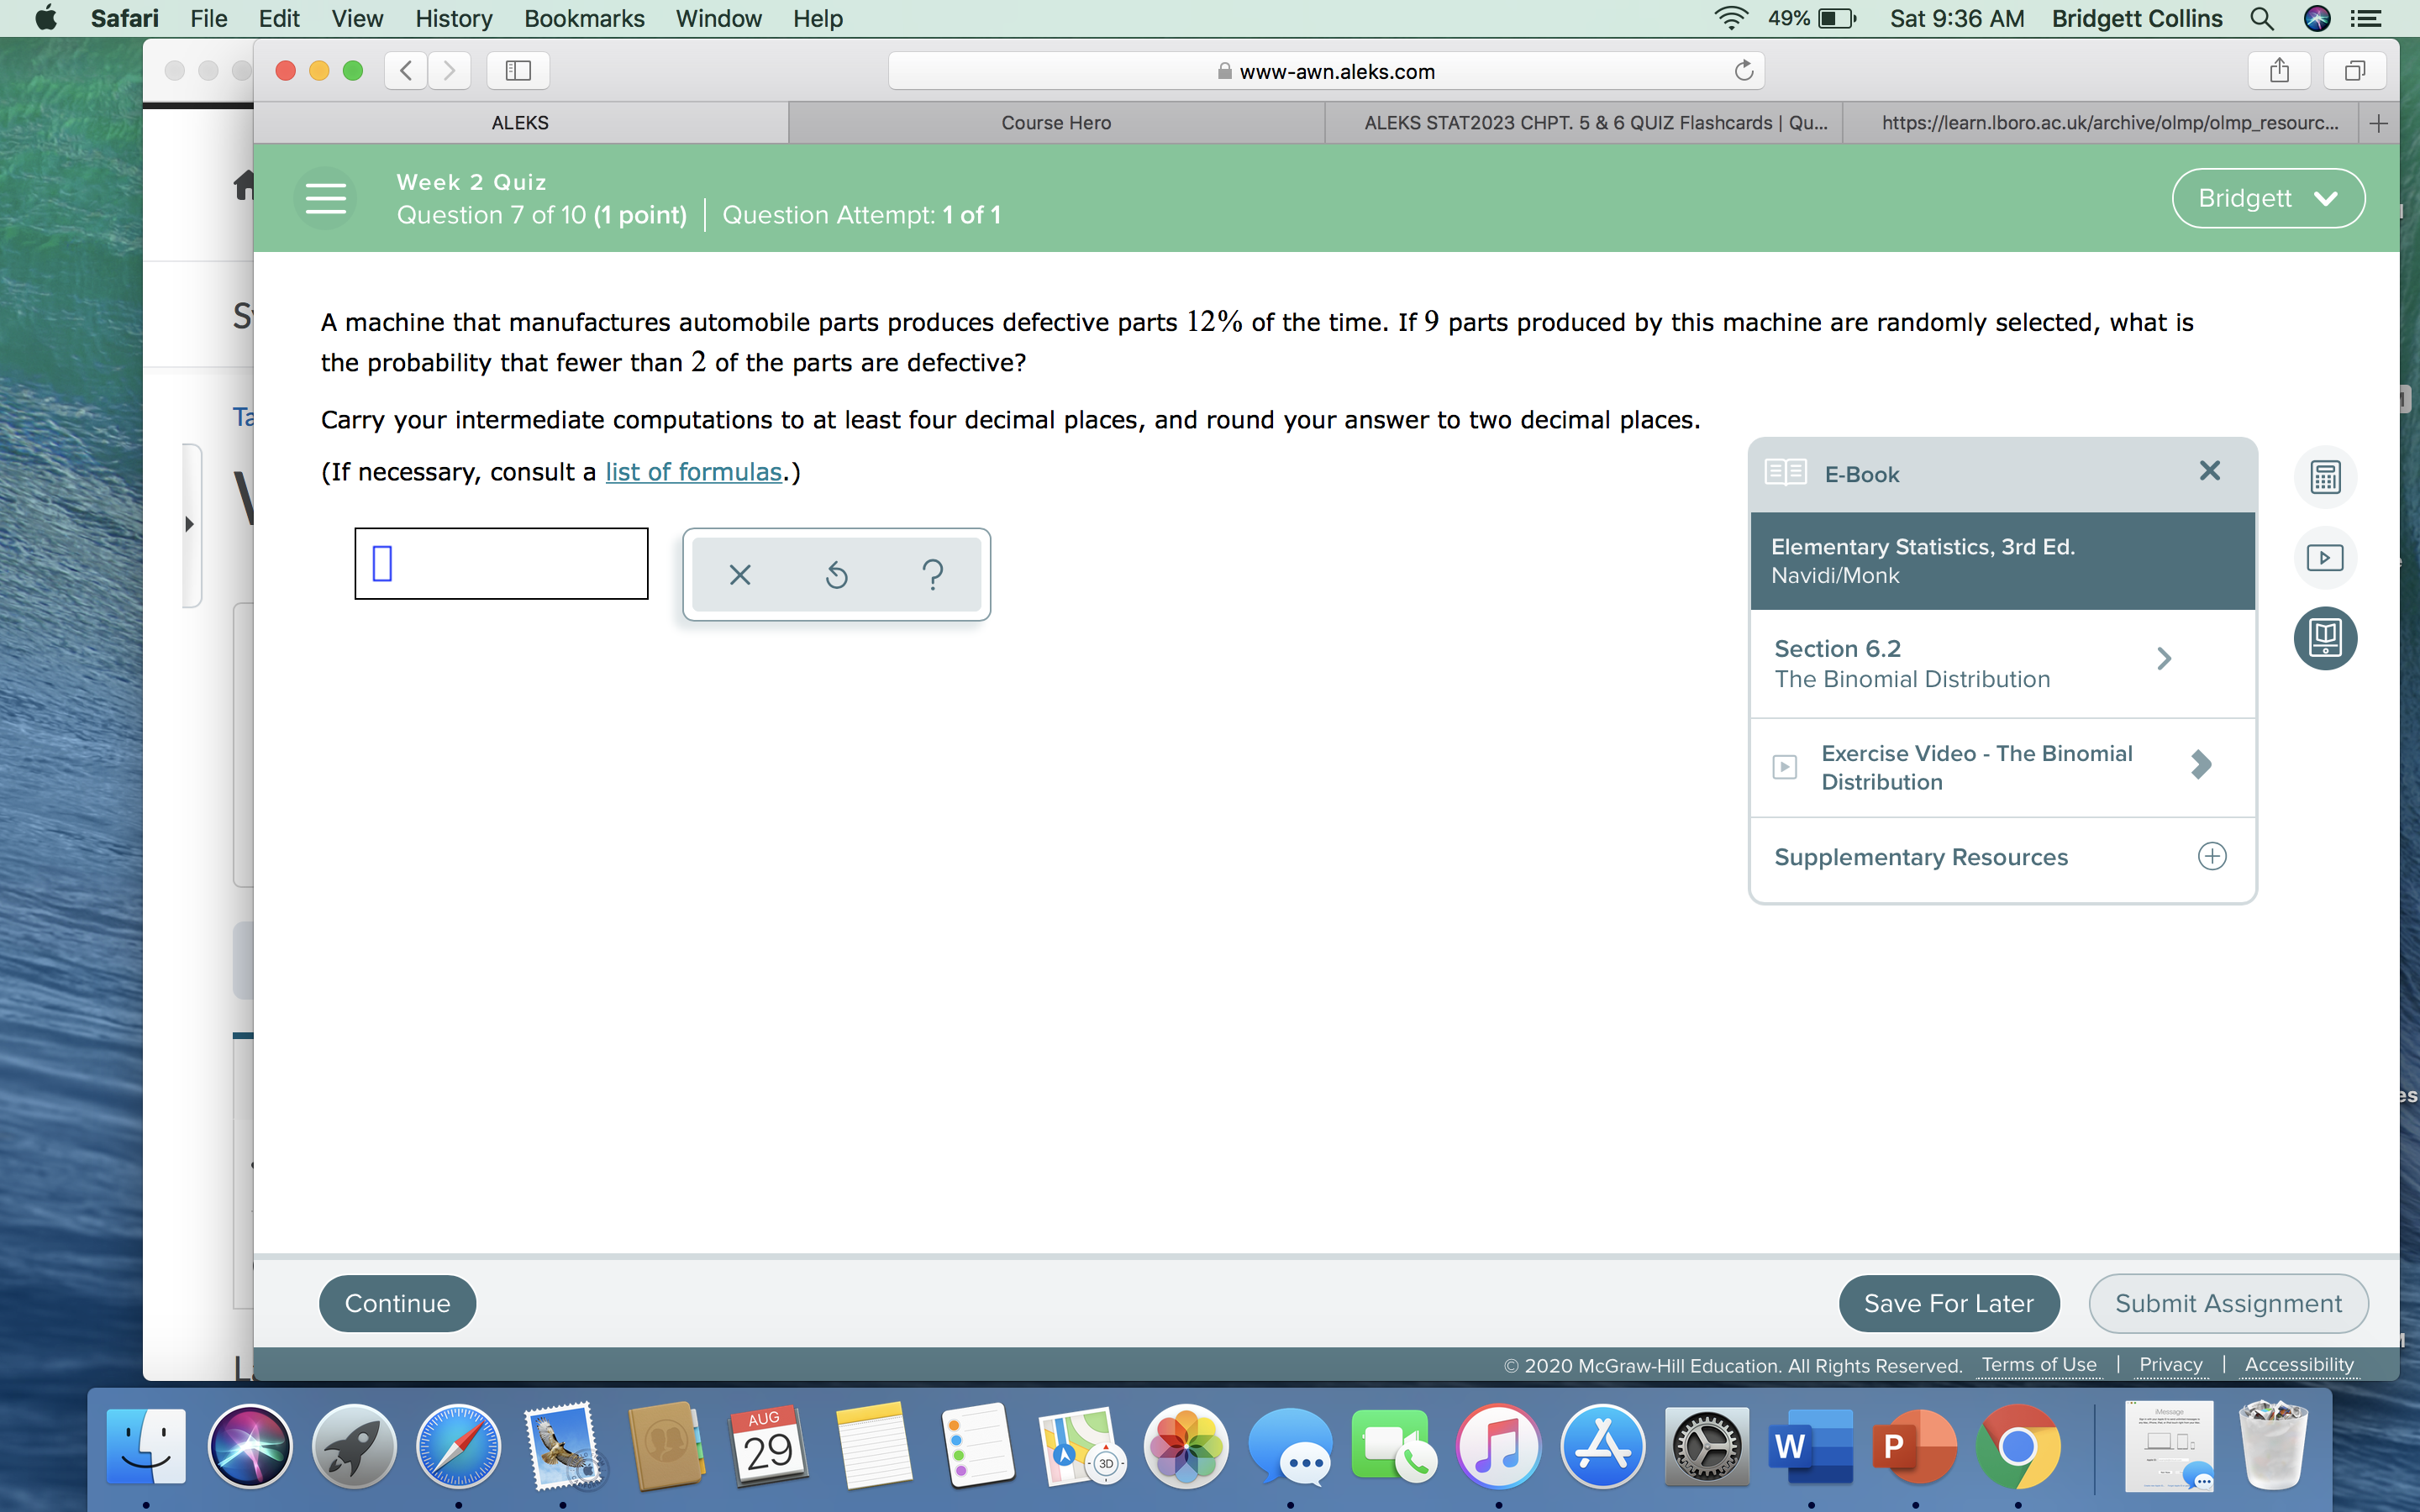Click the E-Book textbook icon
2420x1512 pixels.
click(2326, 636)
